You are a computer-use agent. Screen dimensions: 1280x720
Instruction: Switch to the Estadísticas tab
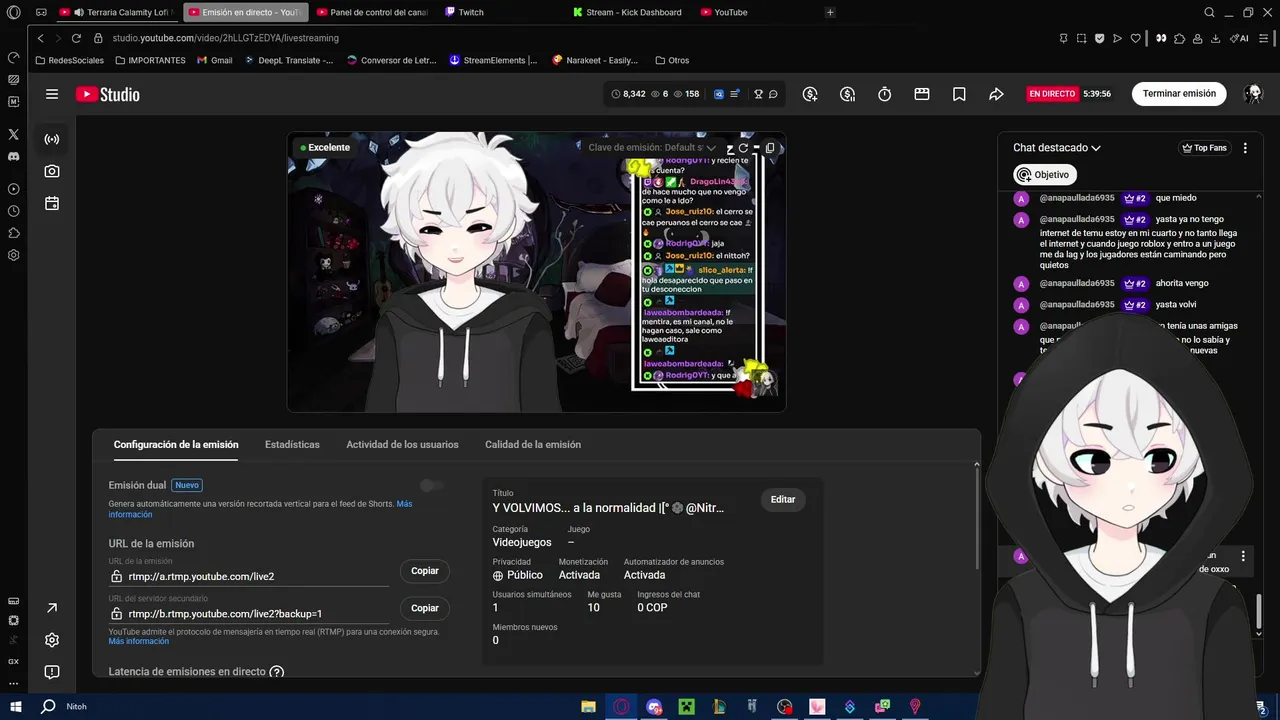coord(292,445)
